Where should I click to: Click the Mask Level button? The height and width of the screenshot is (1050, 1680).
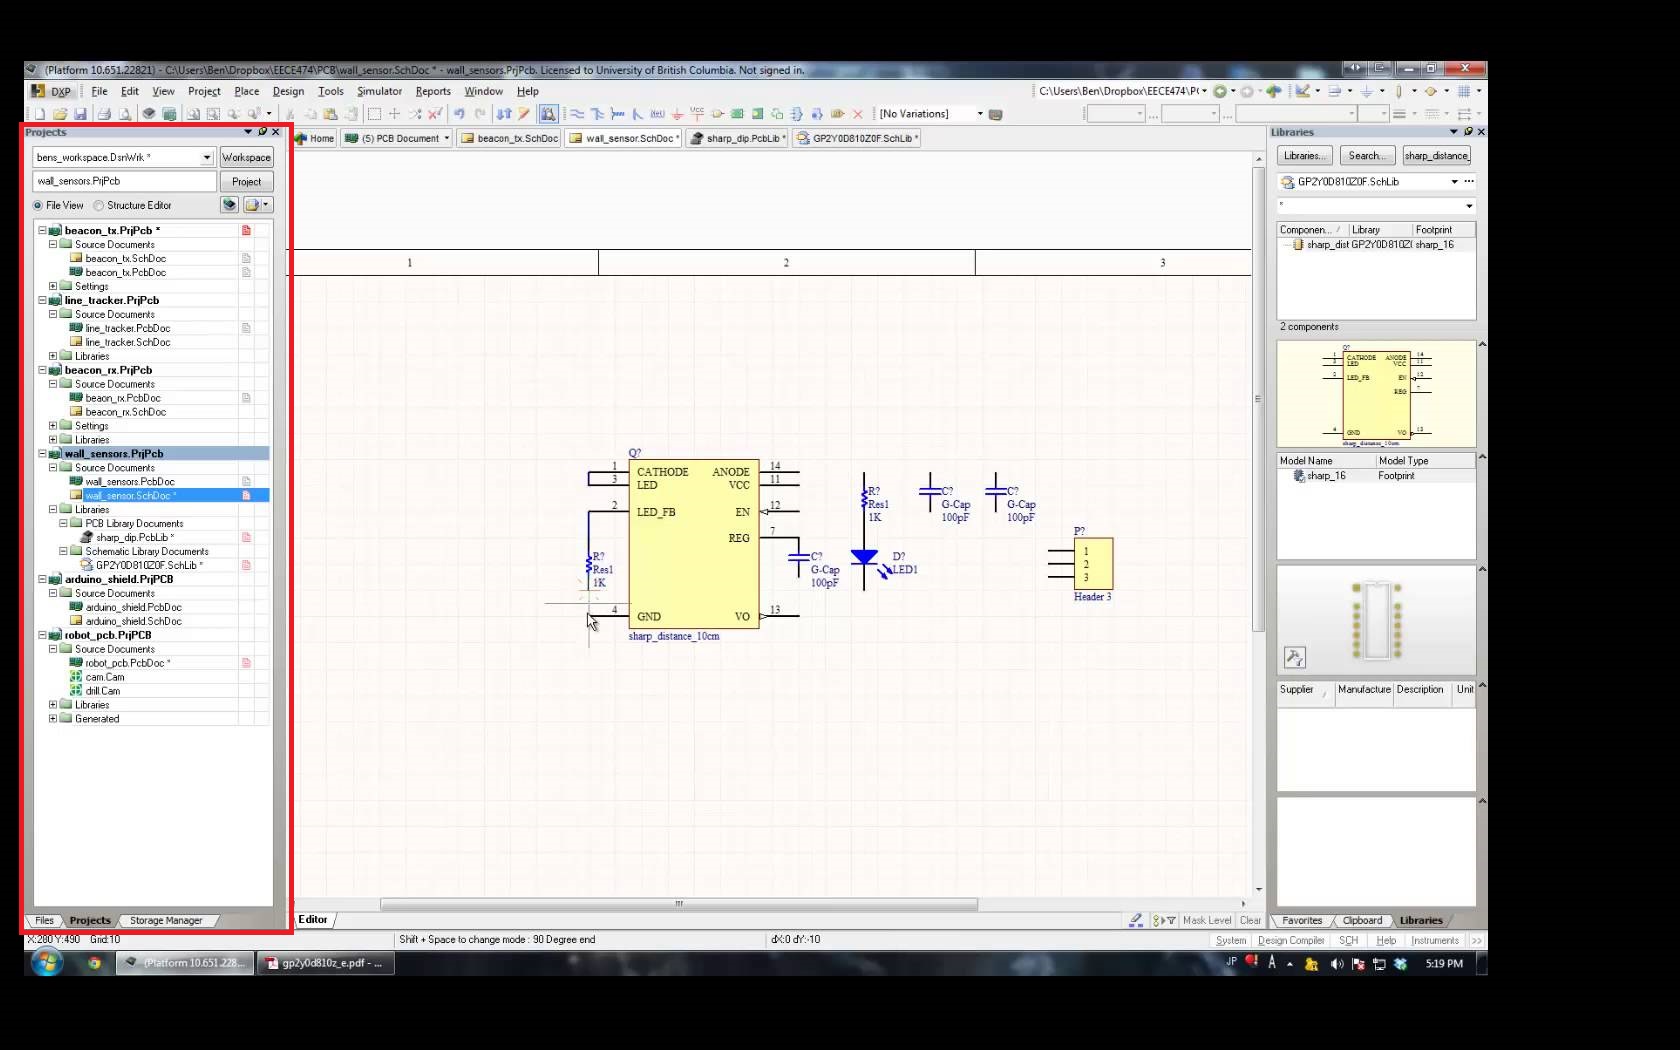tap(1207, 920)
